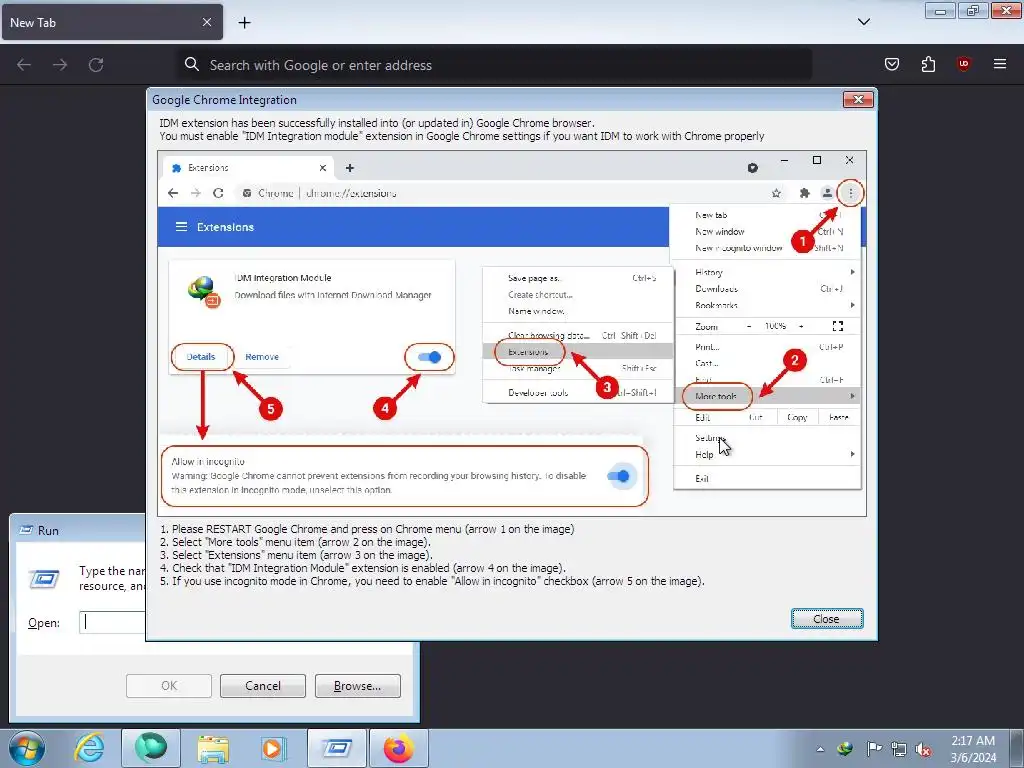Switch to Firefox via taskbar icon
This screenshot has width=1024, height=768.
click(x=399, y=748)
